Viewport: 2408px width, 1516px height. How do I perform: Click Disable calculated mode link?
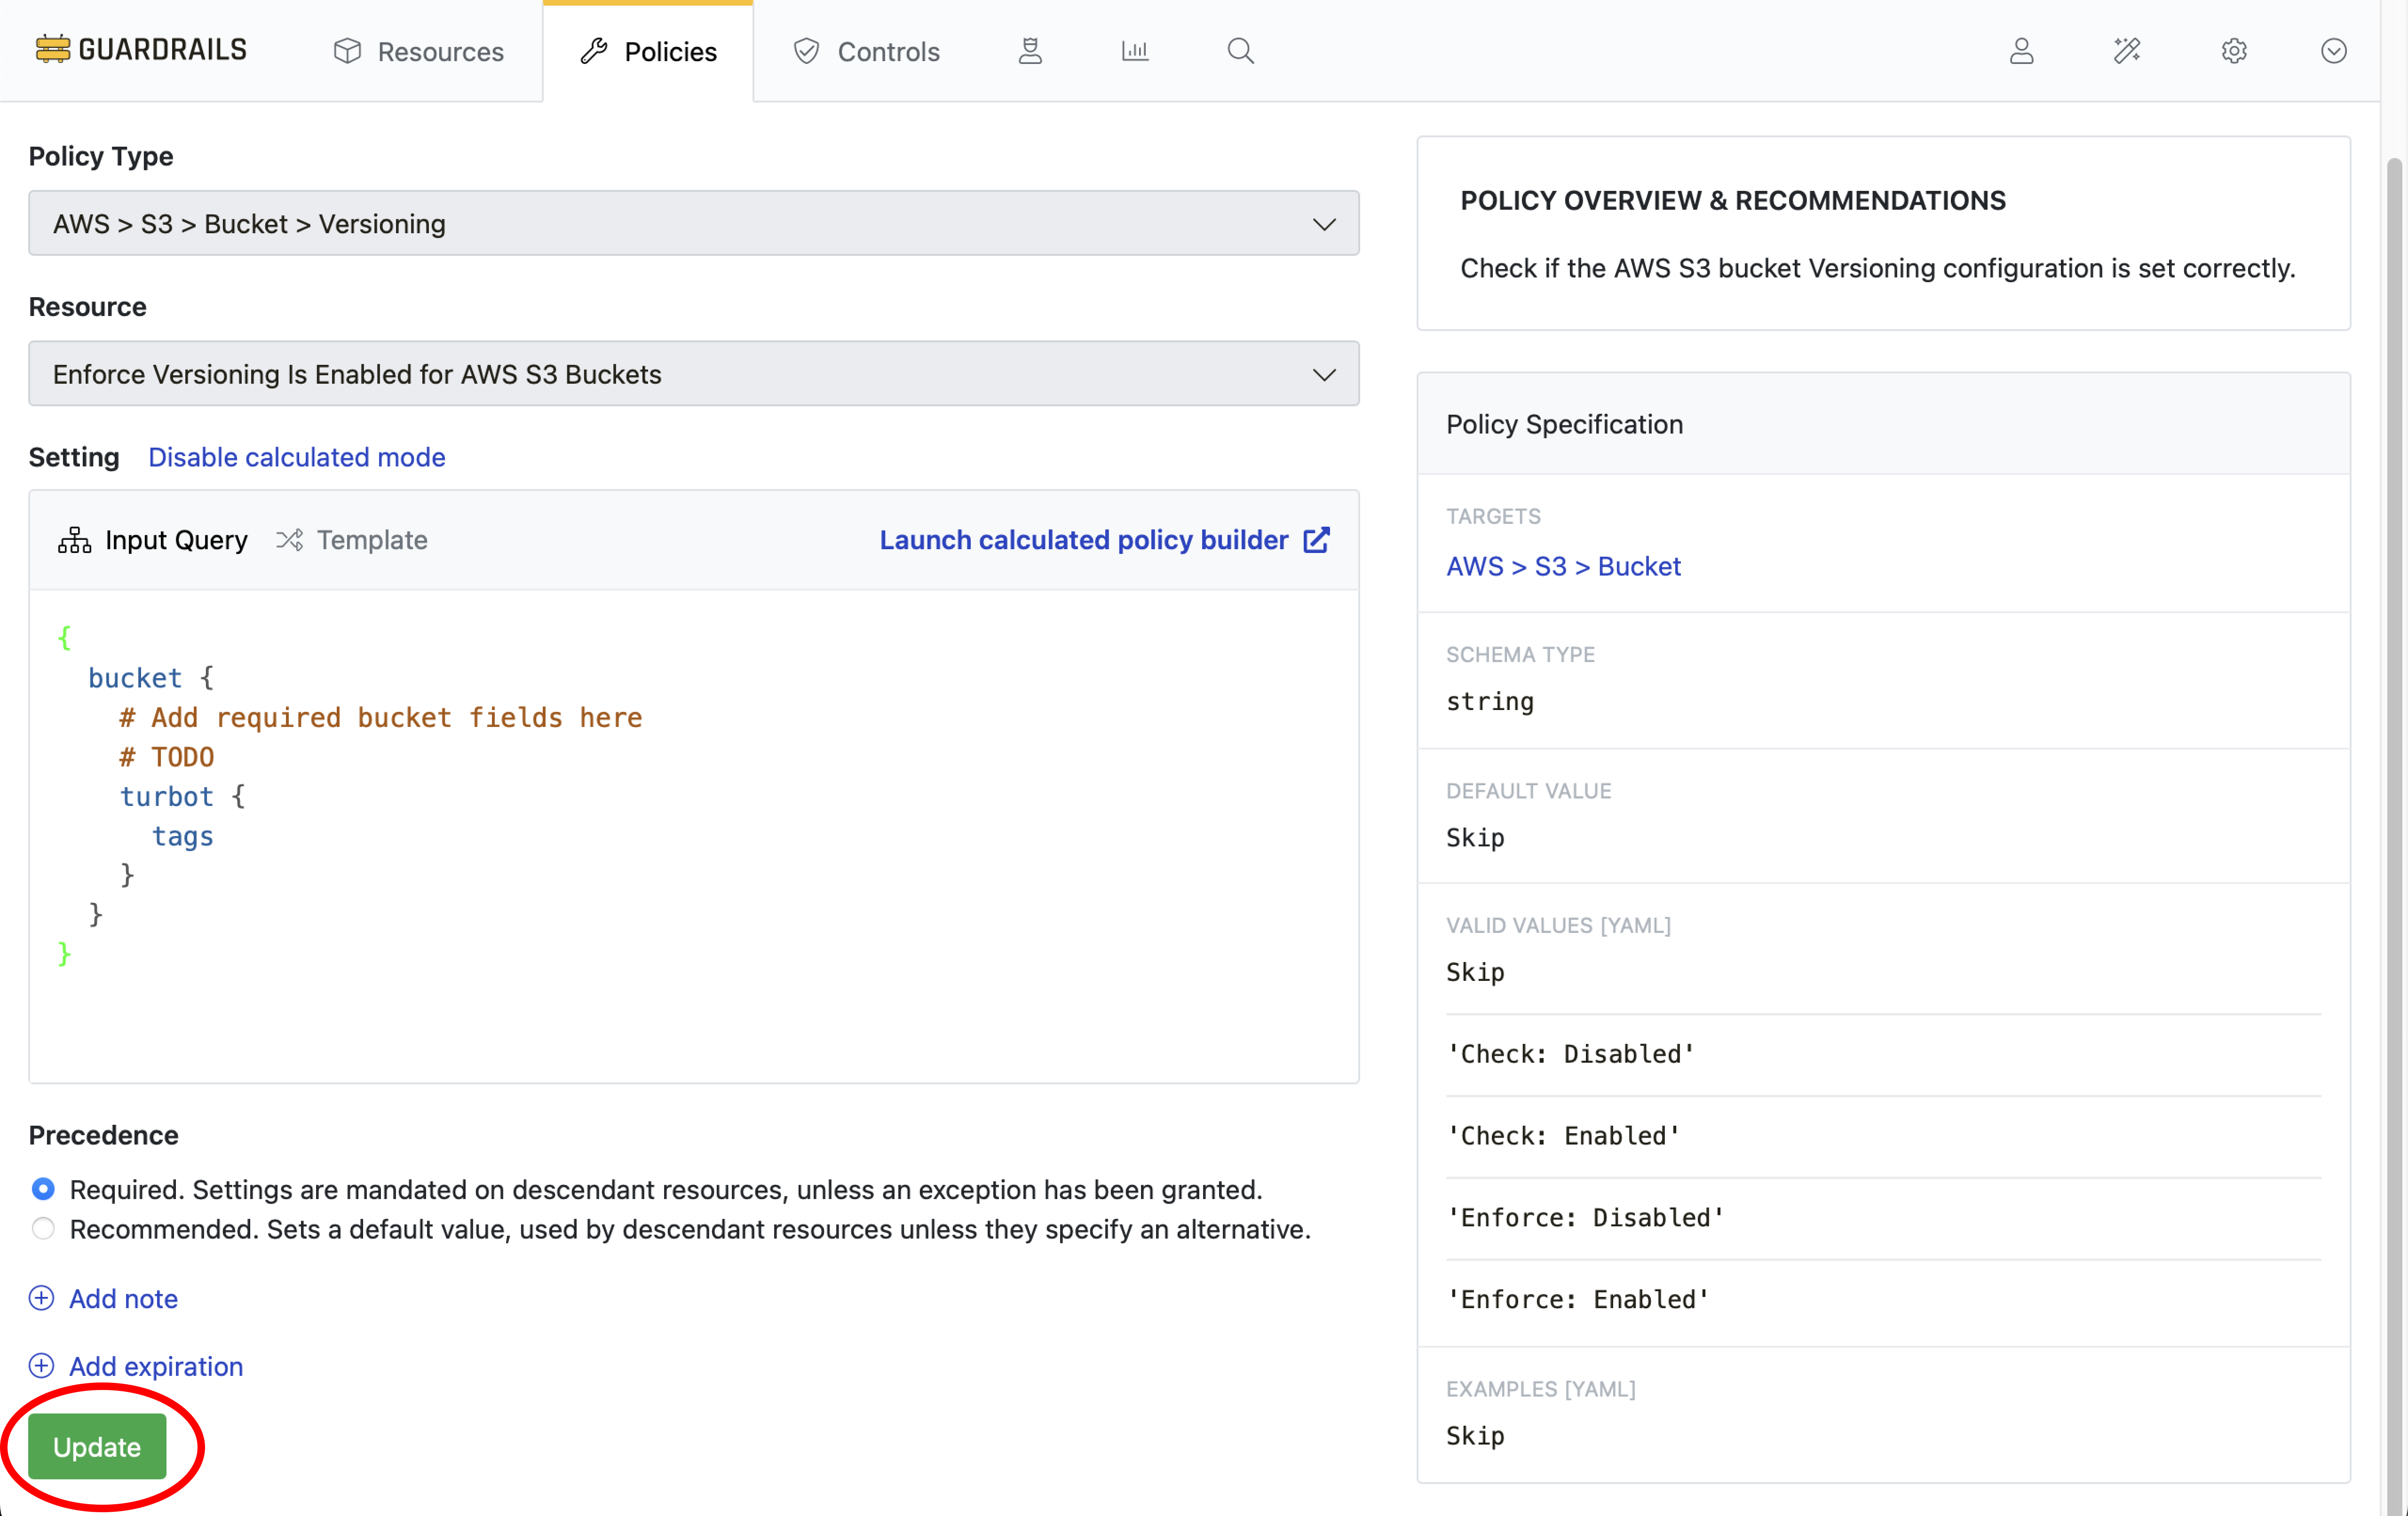pos(296,457)
